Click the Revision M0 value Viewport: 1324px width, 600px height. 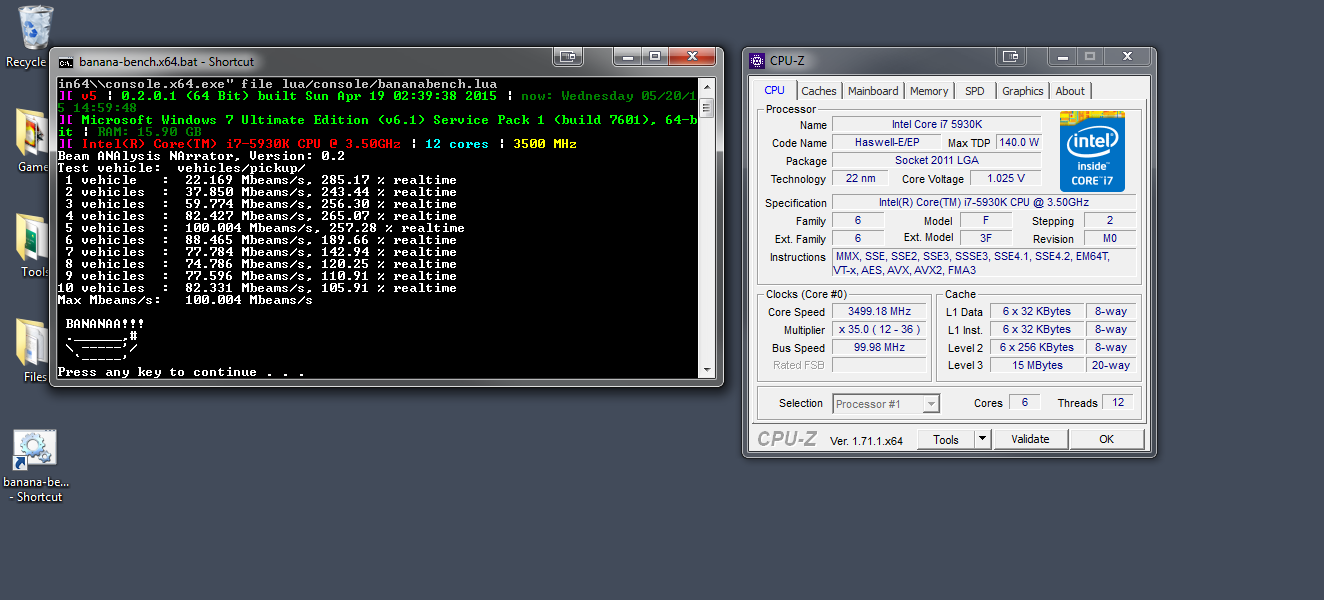[1110, 239]
